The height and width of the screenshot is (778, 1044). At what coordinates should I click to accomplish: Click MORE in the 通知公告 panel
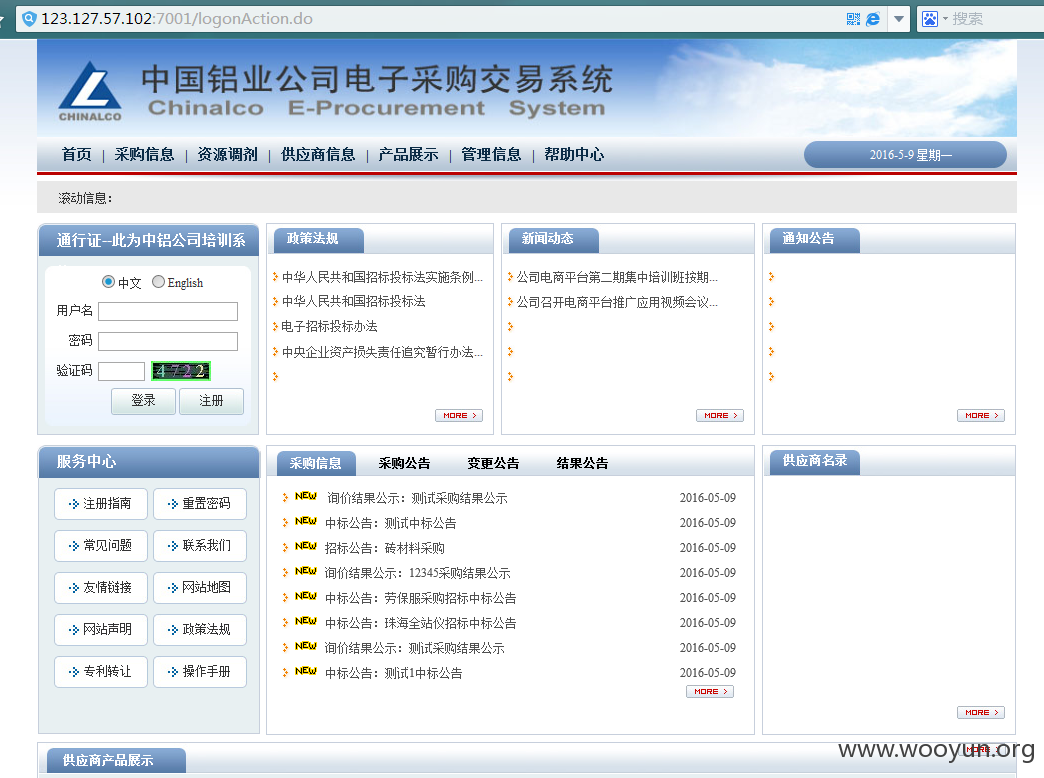coord(981,416)
